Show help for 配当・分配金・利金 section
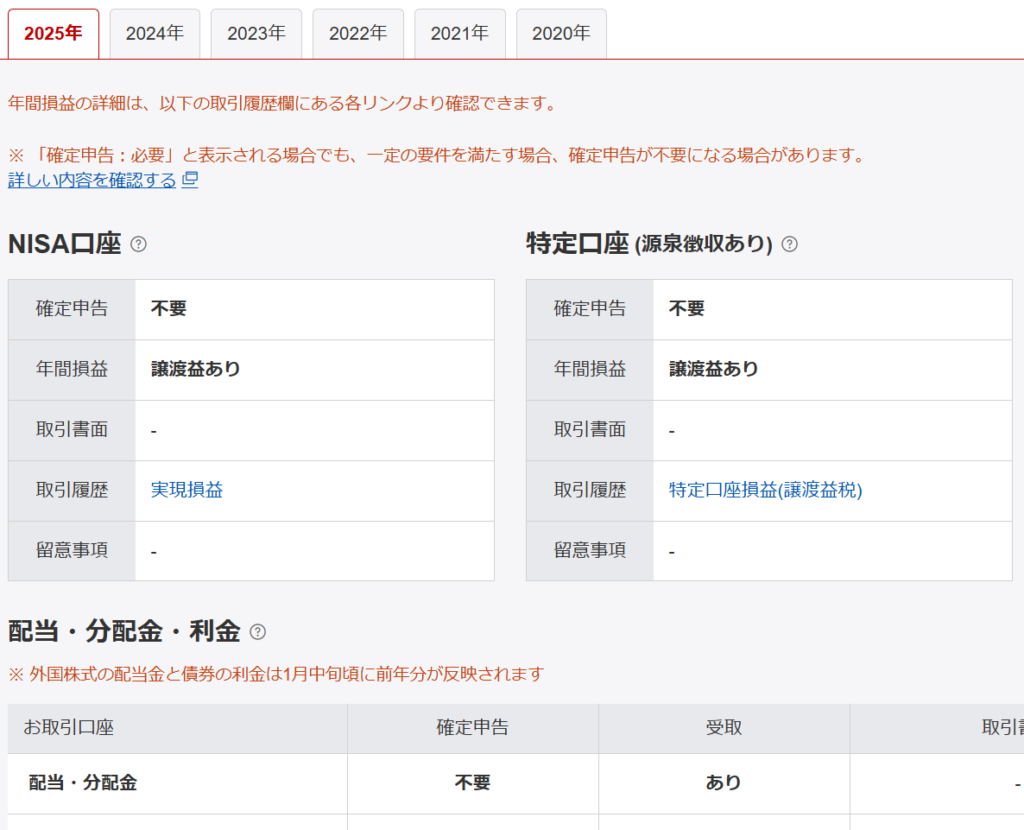Screen dimensions: 1024x830 coord(258,632)
